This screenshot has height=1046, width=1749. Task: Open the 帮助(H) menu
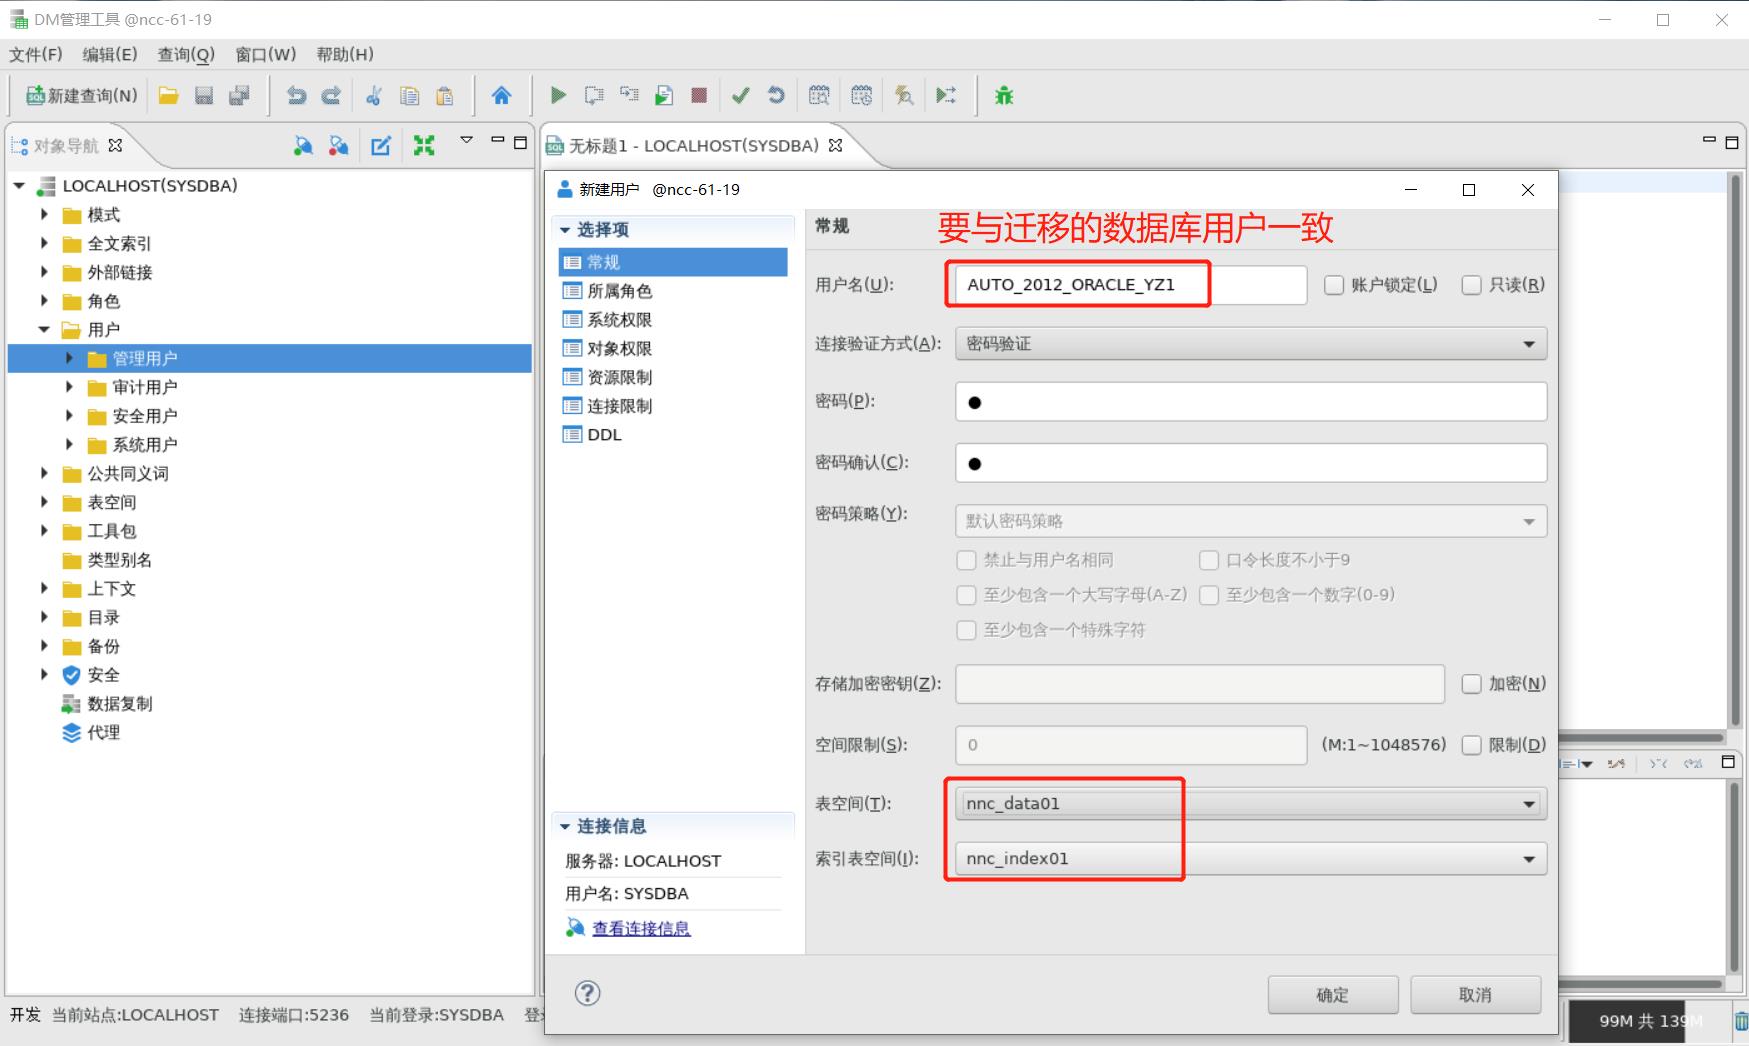tap(345, 55)
